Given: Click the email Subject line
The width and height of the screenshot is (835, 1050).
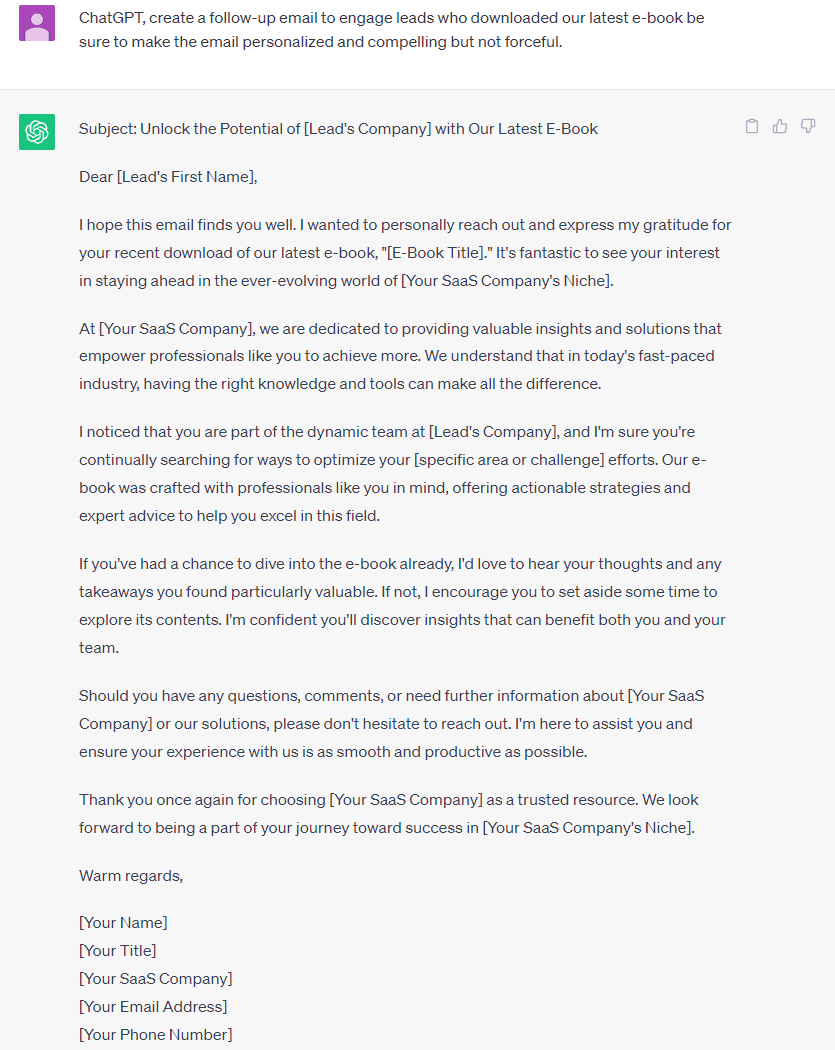Looking at the screenshot, I should (x=338, y=129).
